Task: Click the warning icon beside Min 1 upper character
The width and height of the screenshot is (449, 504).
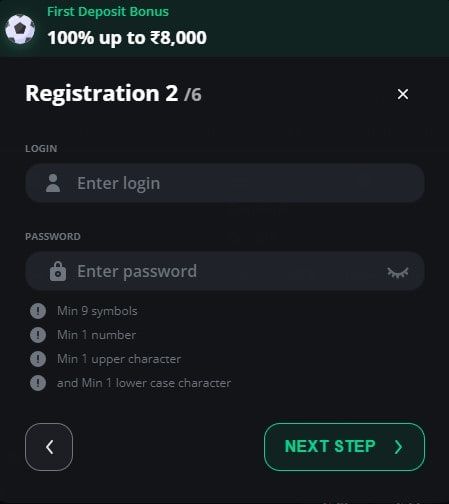Action: (x=38, y=359)
